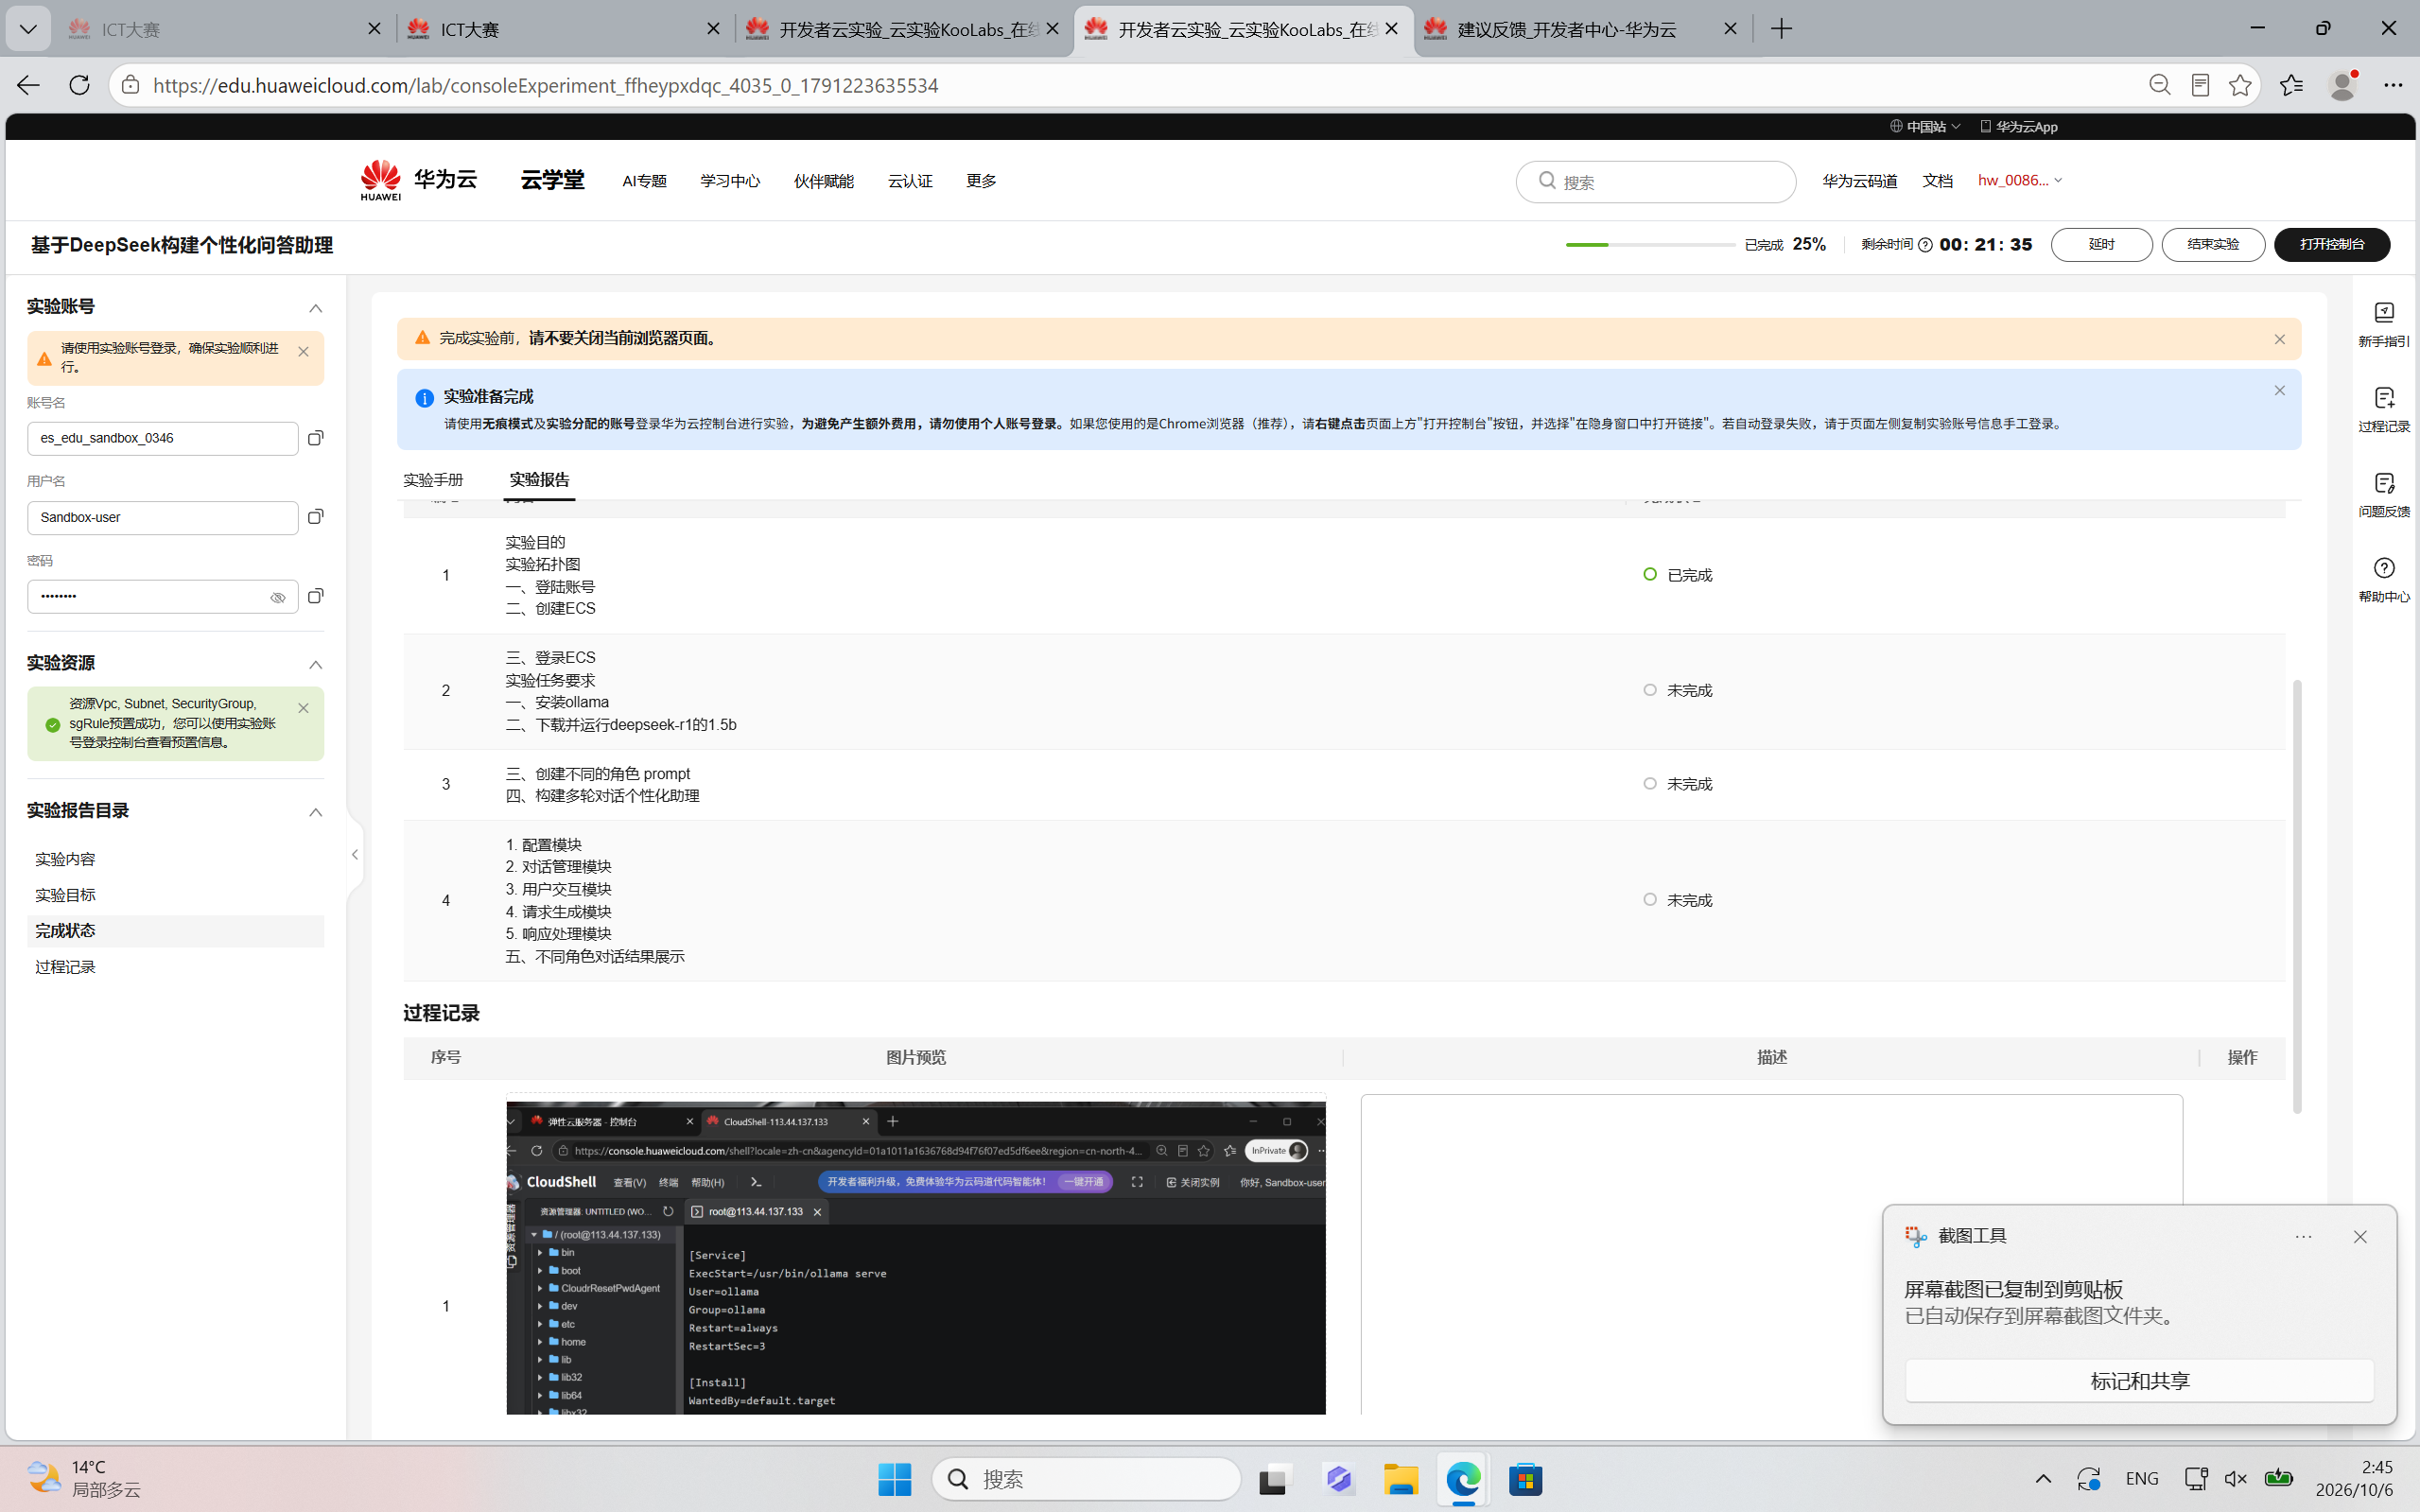Open the 中国站 region dropdown
Image resolution: width=2420 pixels, height=1512 pixels.
tap(1925, 126)
